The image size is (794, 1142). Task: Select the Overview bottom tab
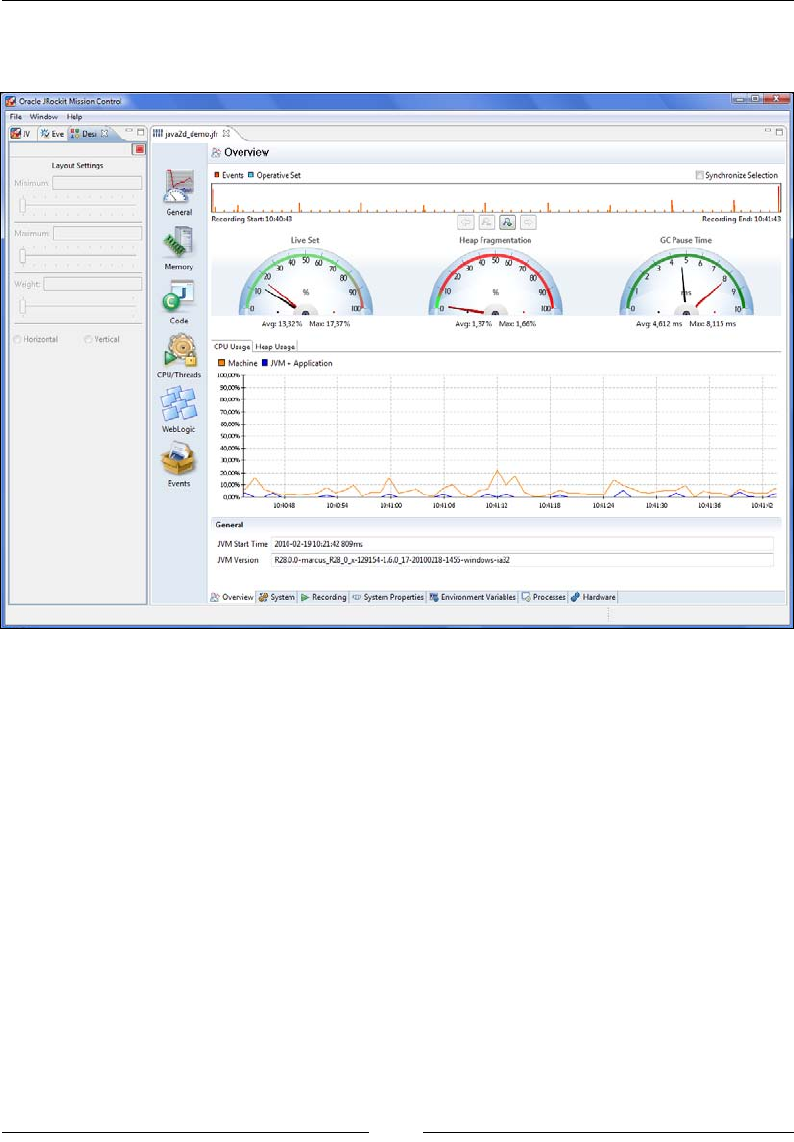pyautogui.click(x=232, y=597)
